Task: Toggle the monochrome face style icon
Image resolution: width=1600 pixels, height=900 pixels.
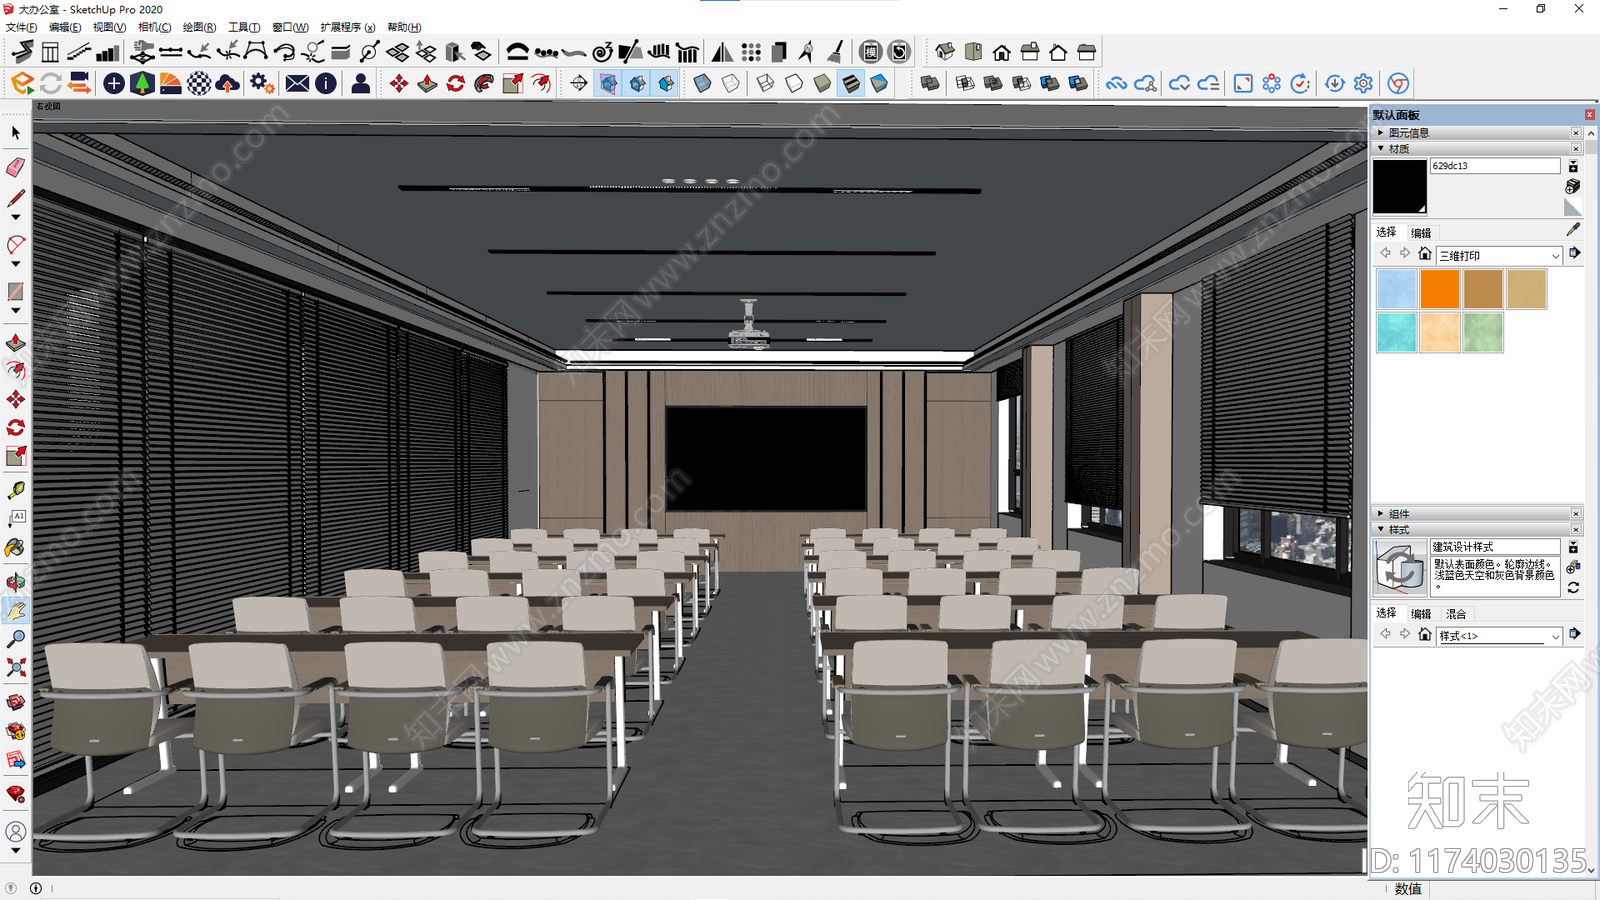Action: click(879, 83)
